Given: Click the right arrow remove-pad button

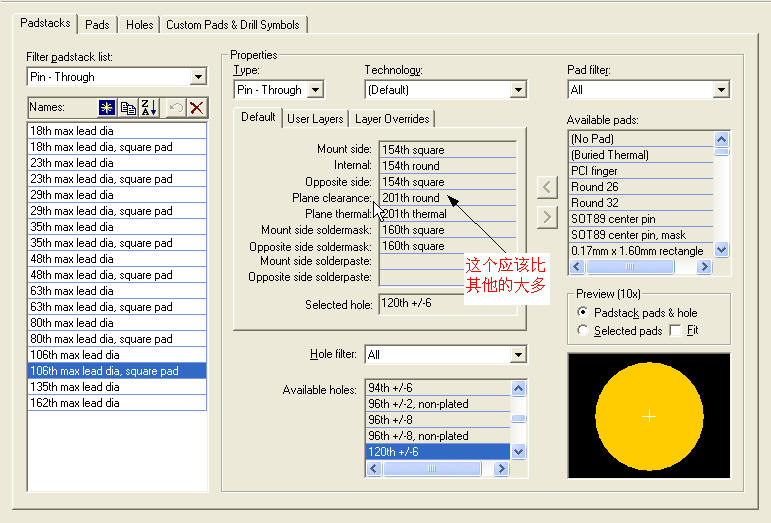Looking at the screenshot, I should point(546,216).
